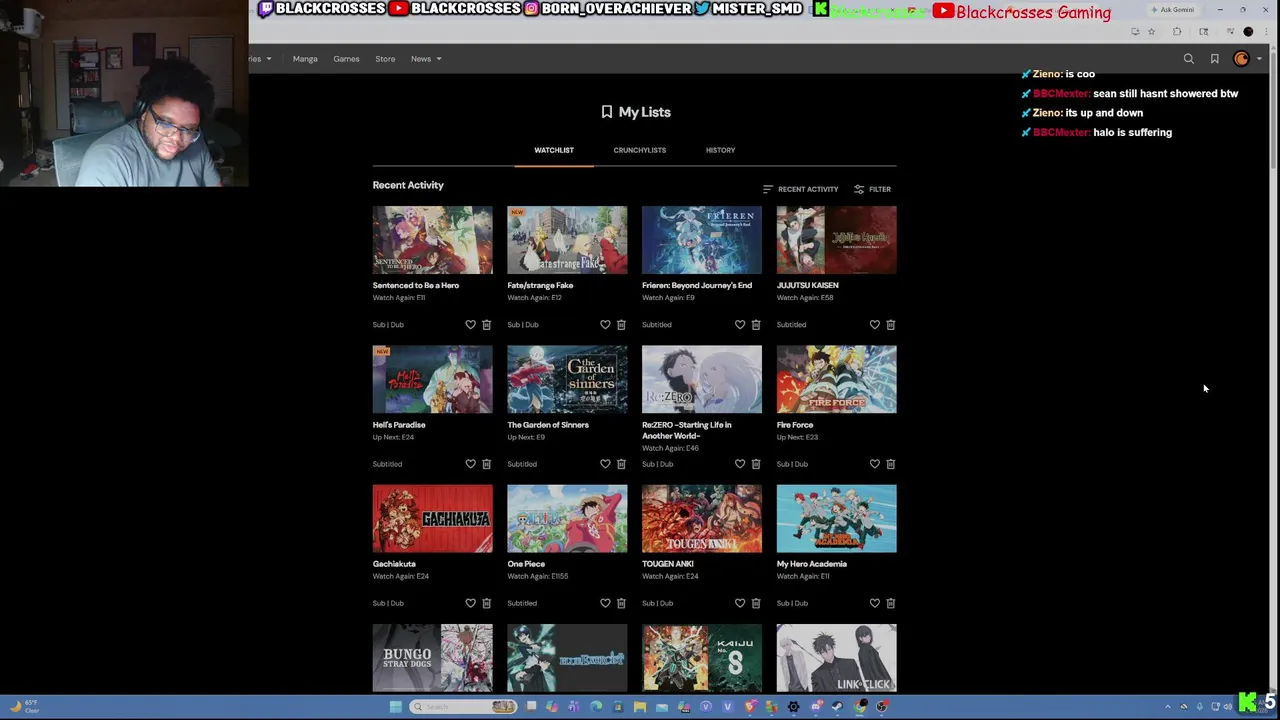Screen dimensions: 1280x720
Task: Open File Explorer from the taskbar
Action: pos(640,707)
